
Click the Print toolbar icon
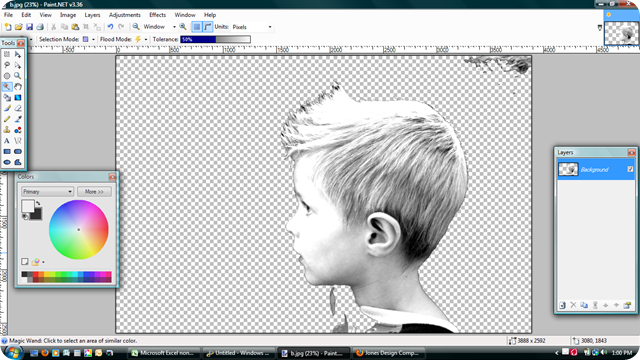click(x=40, y=27)
